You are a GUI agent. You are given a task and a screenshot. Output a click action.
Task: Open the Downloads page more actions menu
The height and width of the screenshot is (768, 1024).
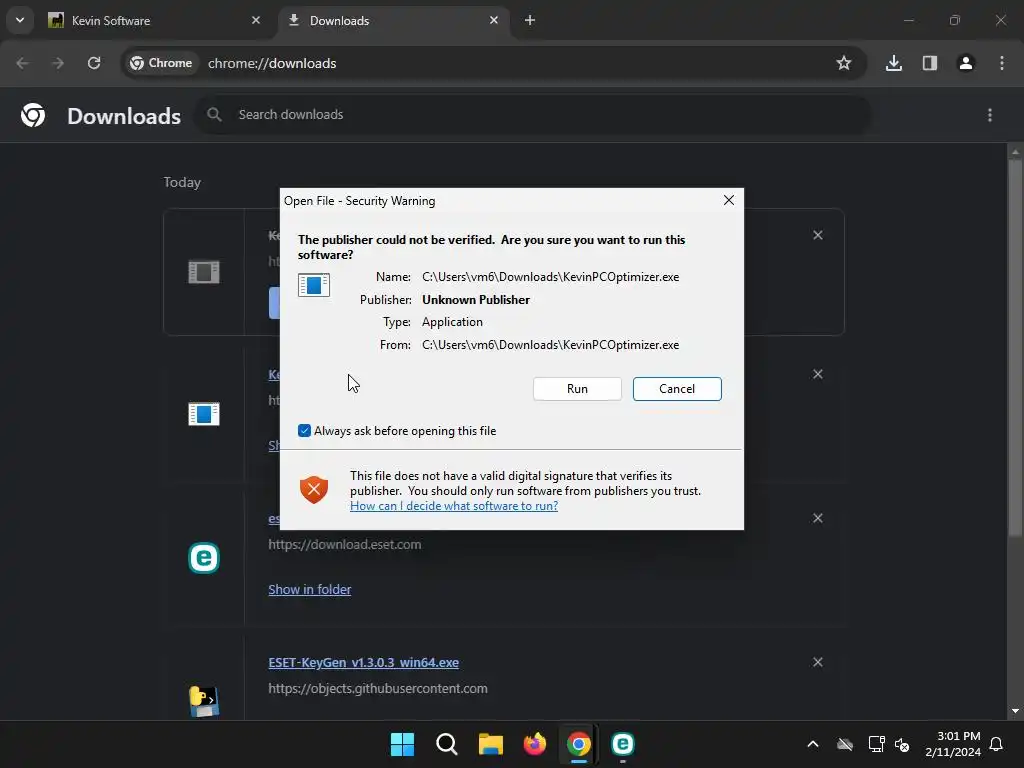pos(990,115)
